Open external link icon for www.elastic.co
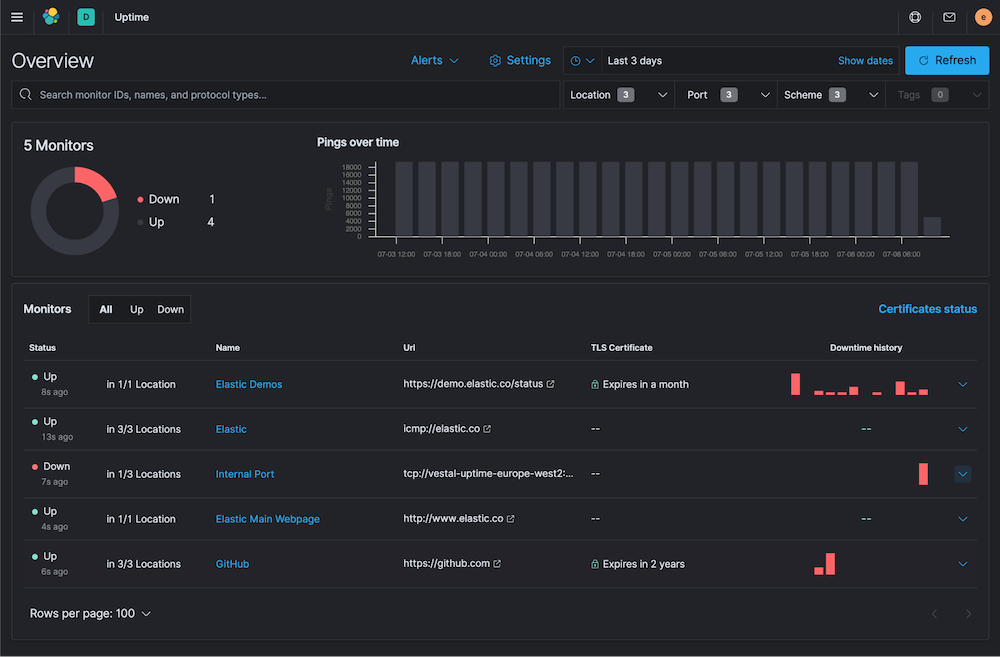The height and width of the screenshot is (657, 1000). 511,519
